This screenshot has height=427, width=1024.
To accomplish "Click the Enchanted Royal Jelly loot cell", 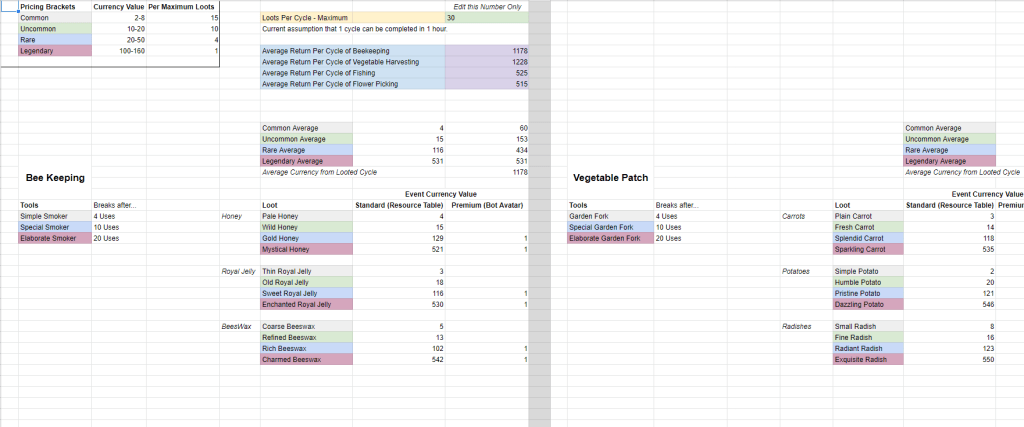I will pos(306,304).
